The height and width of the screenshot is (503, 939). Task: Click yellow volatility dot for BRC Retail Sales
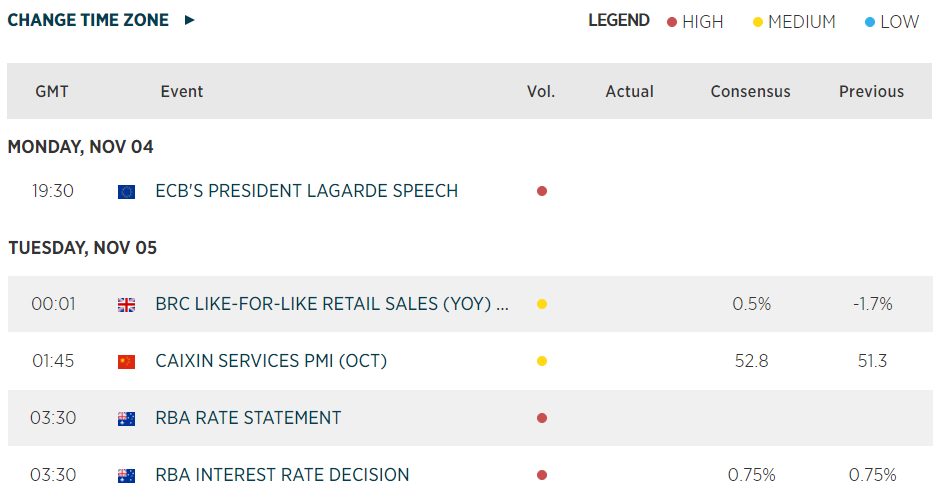(542, 304)
